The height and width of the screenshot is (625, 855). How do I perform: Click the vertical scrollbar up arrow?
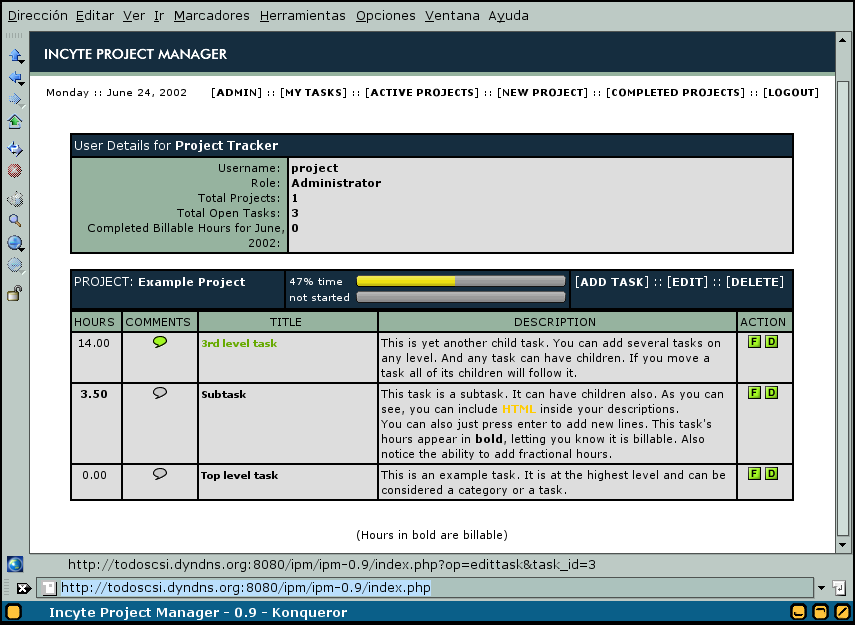(842, 40)
